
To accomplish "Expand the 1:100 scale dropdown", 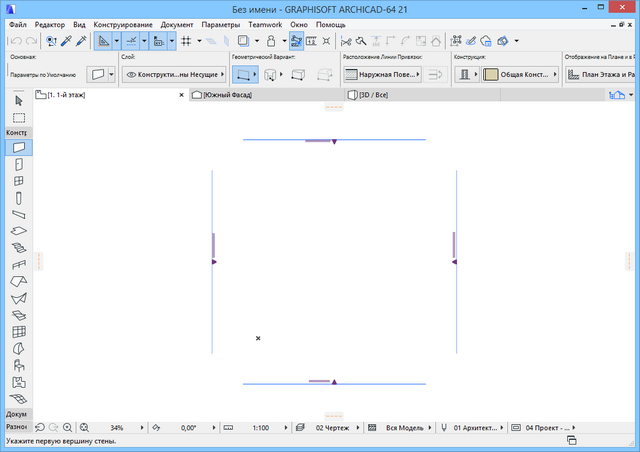I will [x=260, y=427].
